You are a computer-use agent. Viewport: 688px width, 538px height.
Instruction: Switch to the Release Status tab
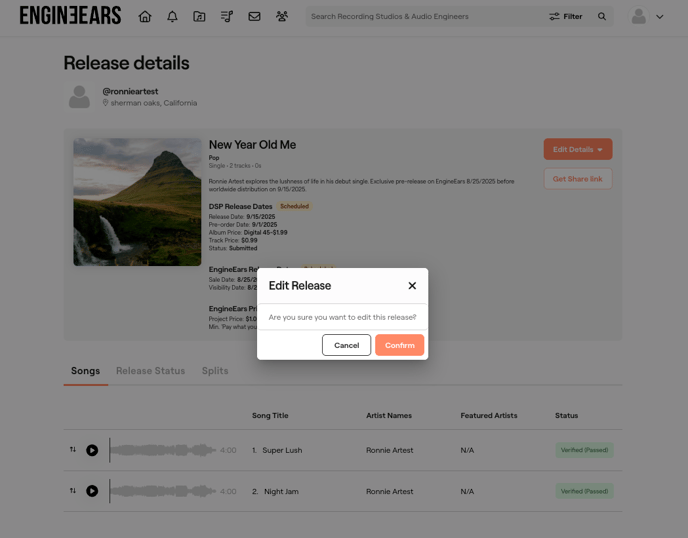150,371
